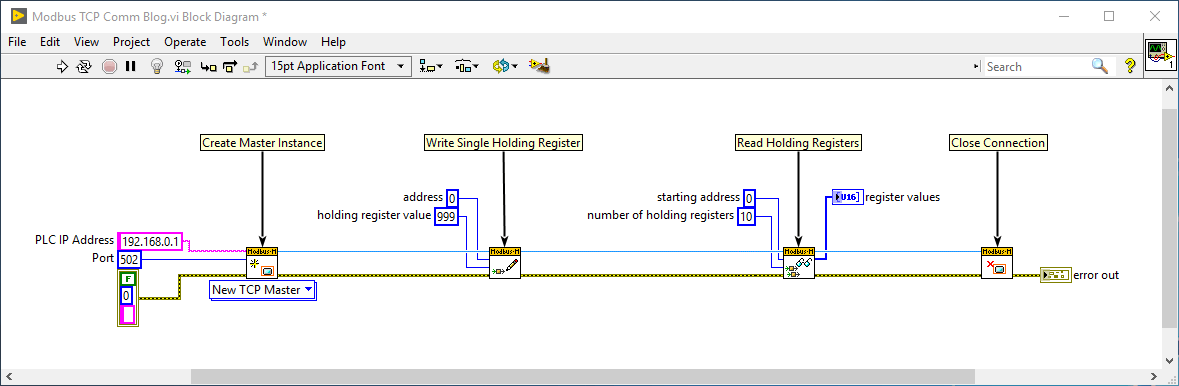Open the Help menu
The width and height of the screenshot is (1179, 386).
pyautogui.click(x=333, y=42)
